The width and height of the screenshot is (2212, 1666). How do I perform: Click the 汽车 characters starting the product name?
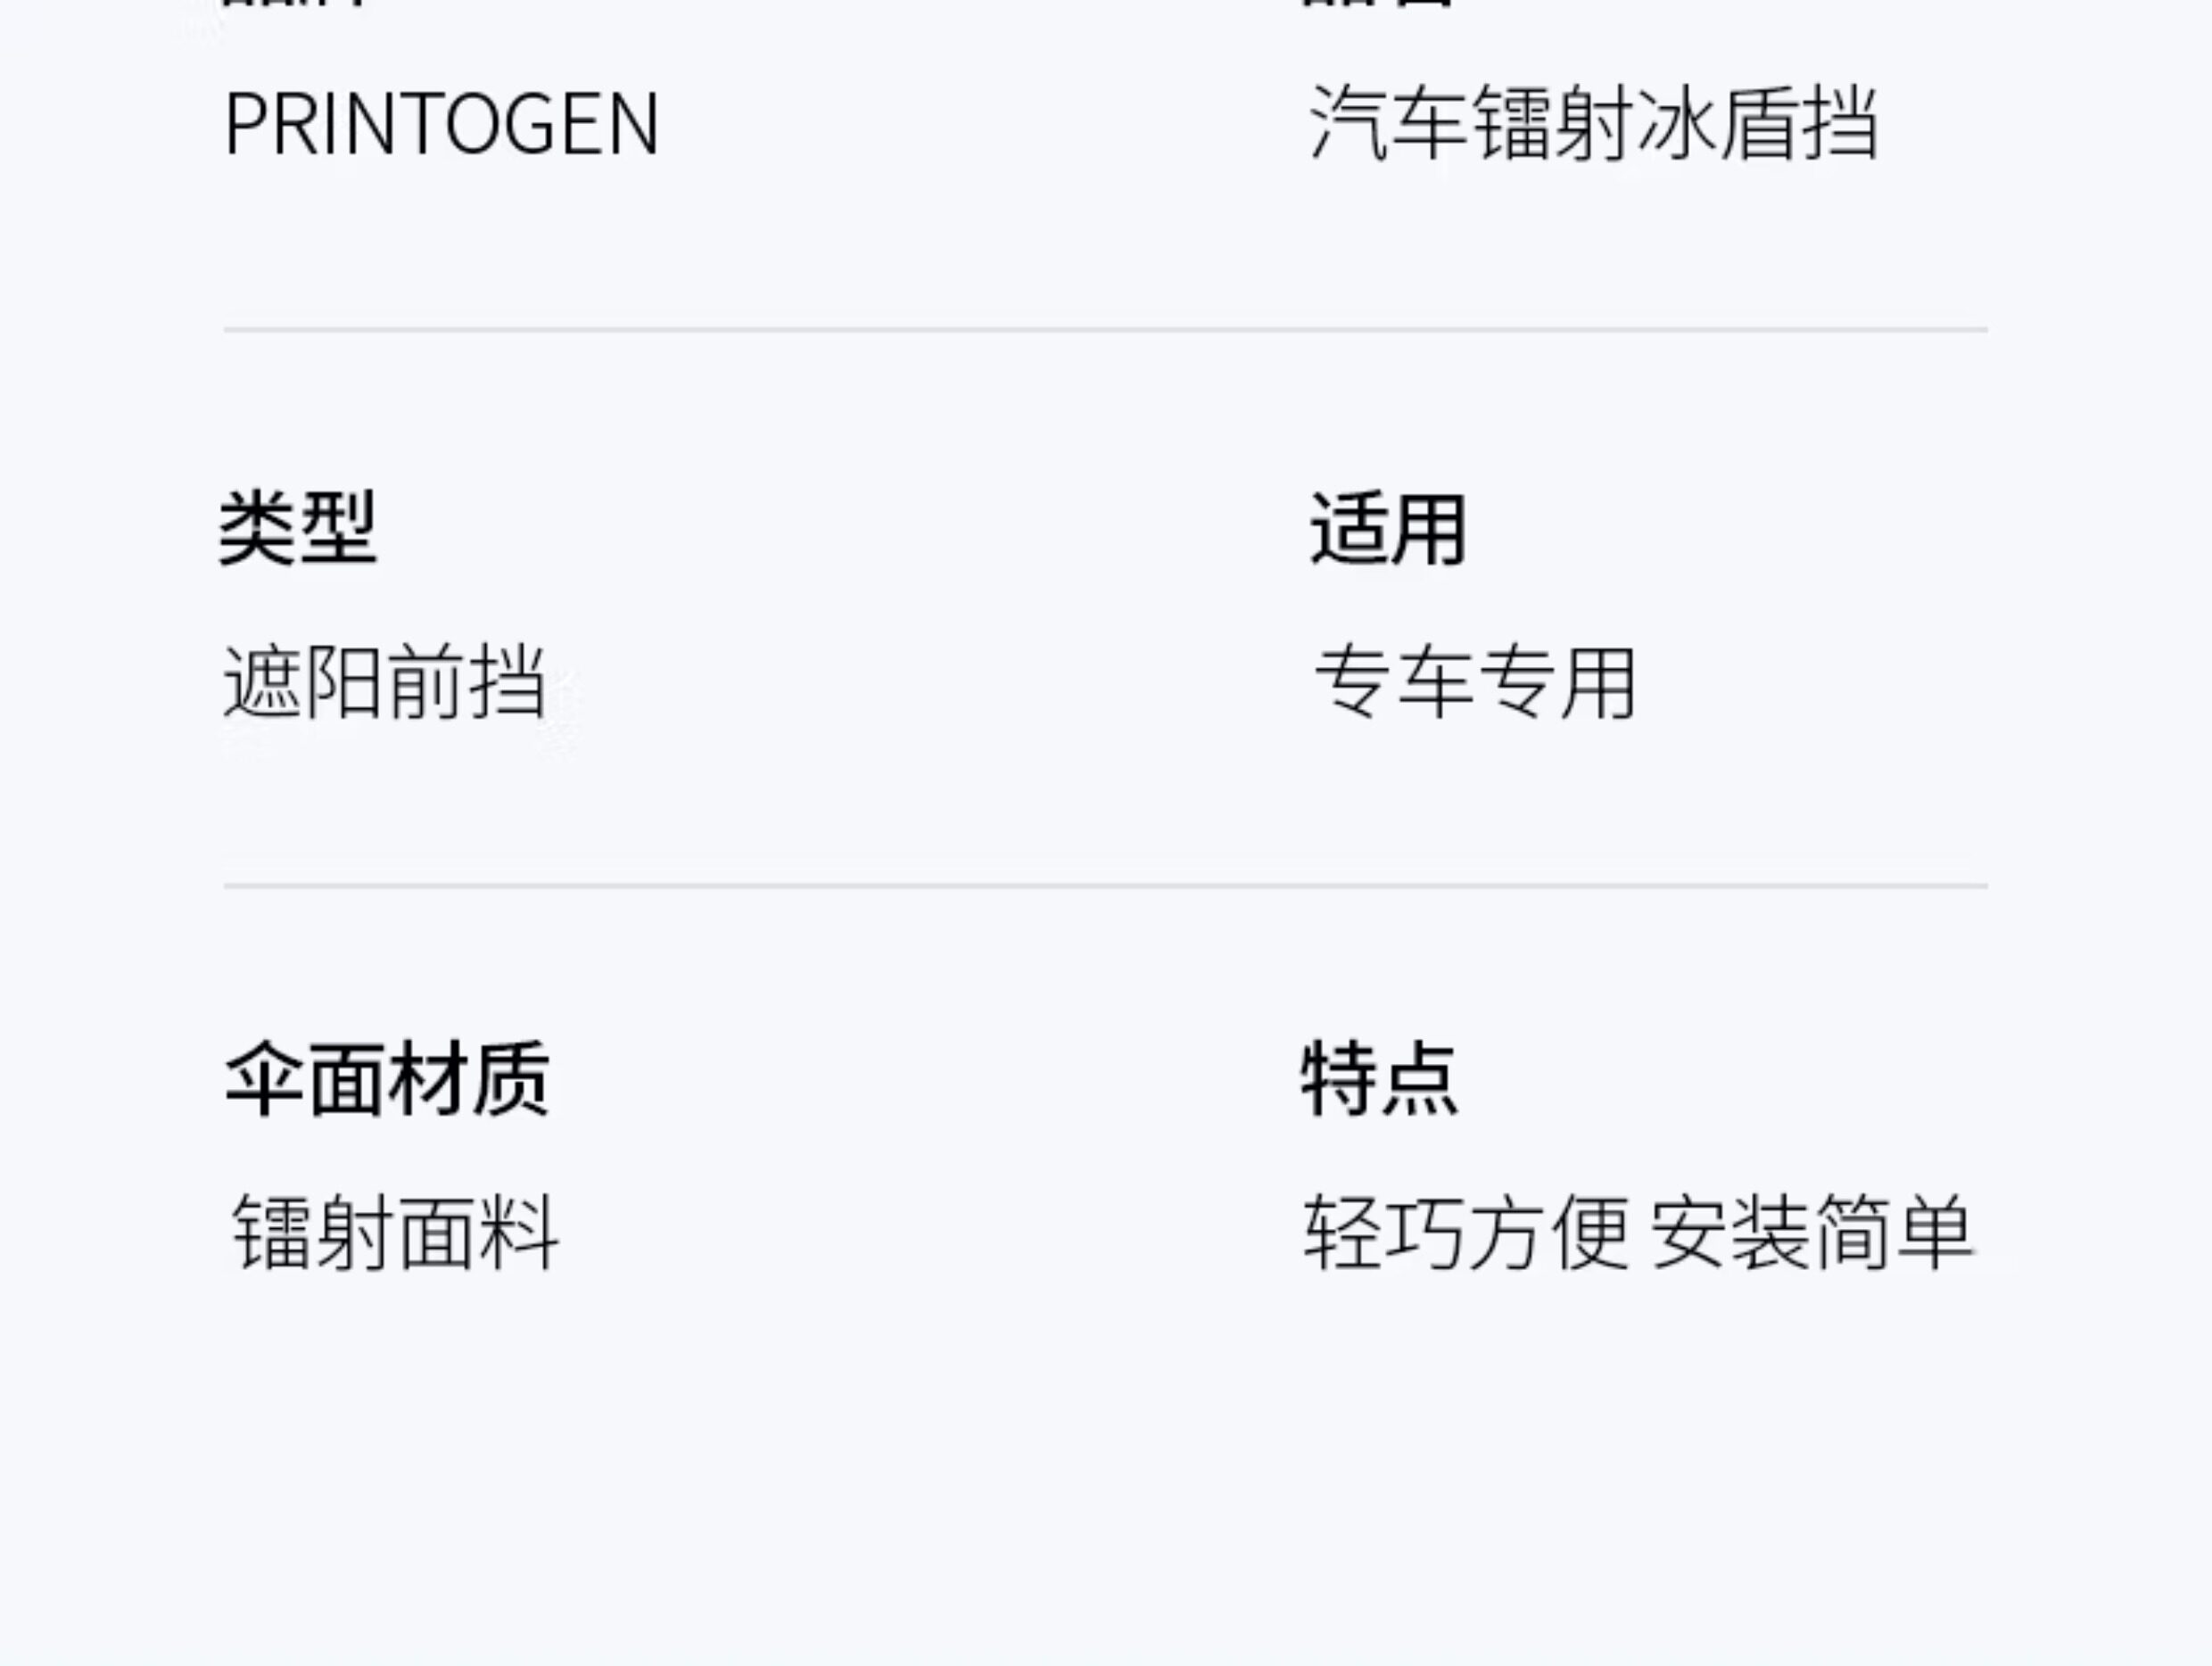(1388, 124)
